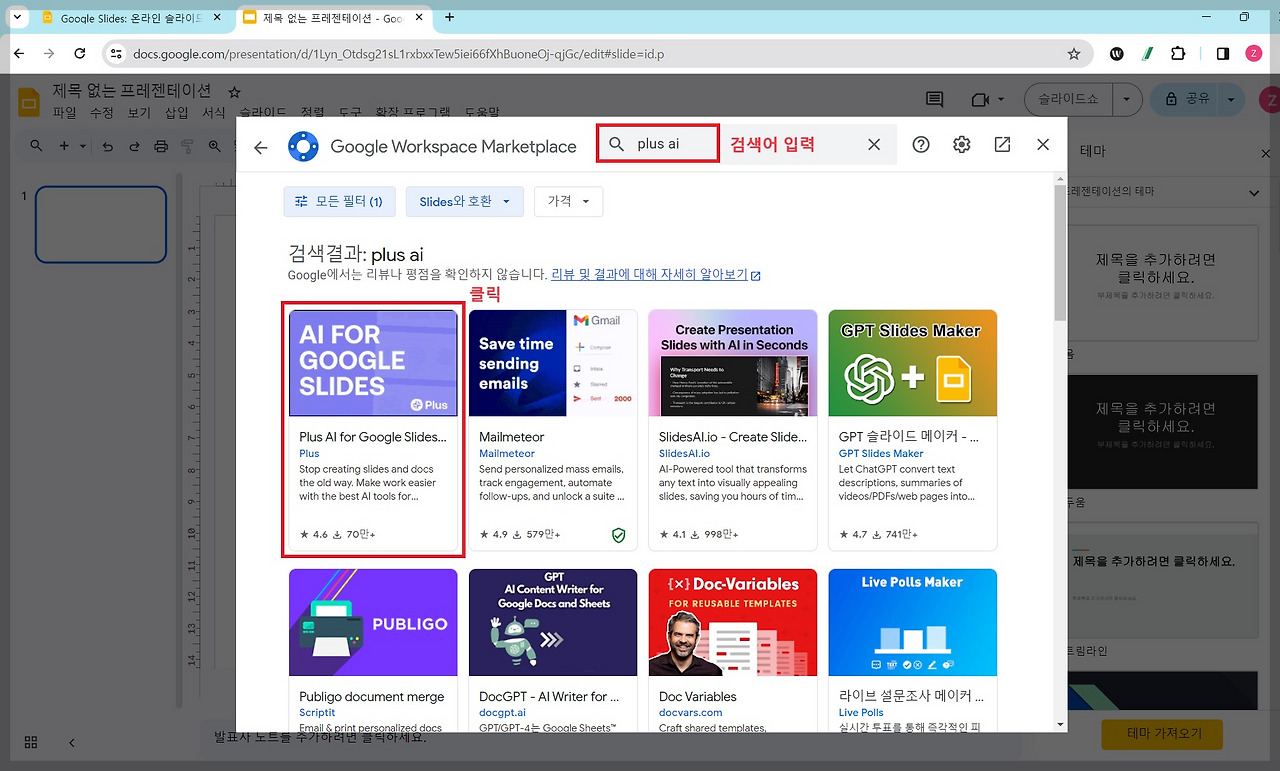Clear the search field with X icon
The height and width of the screenshot is (771, 1280).
pos(874,145)
